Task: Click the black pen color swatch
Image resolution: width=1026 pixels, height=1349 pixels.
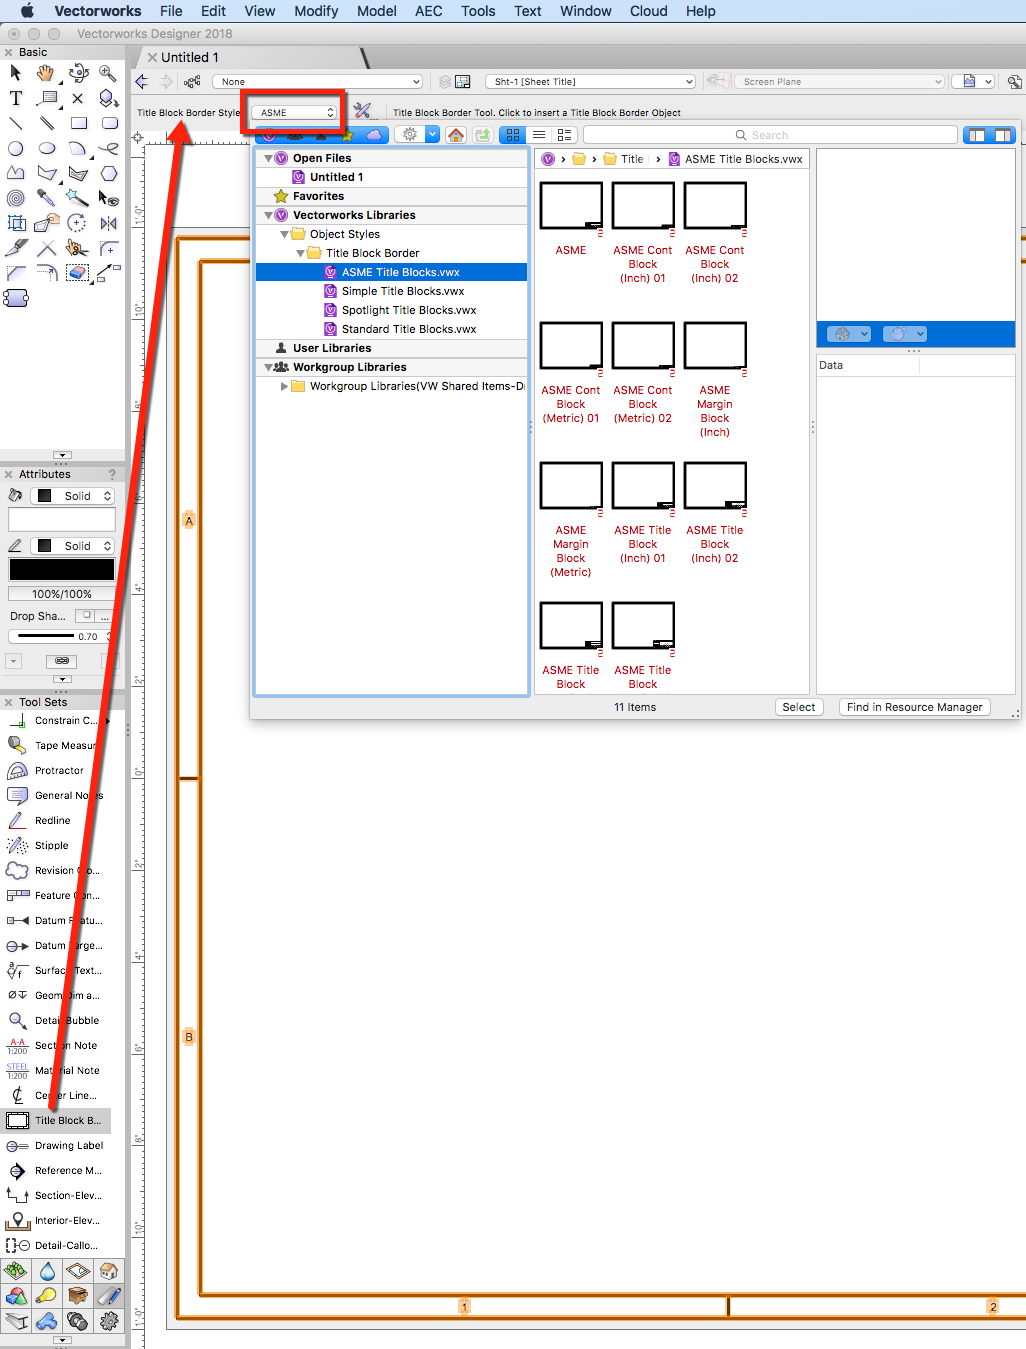Action: [x=62, y=569]
